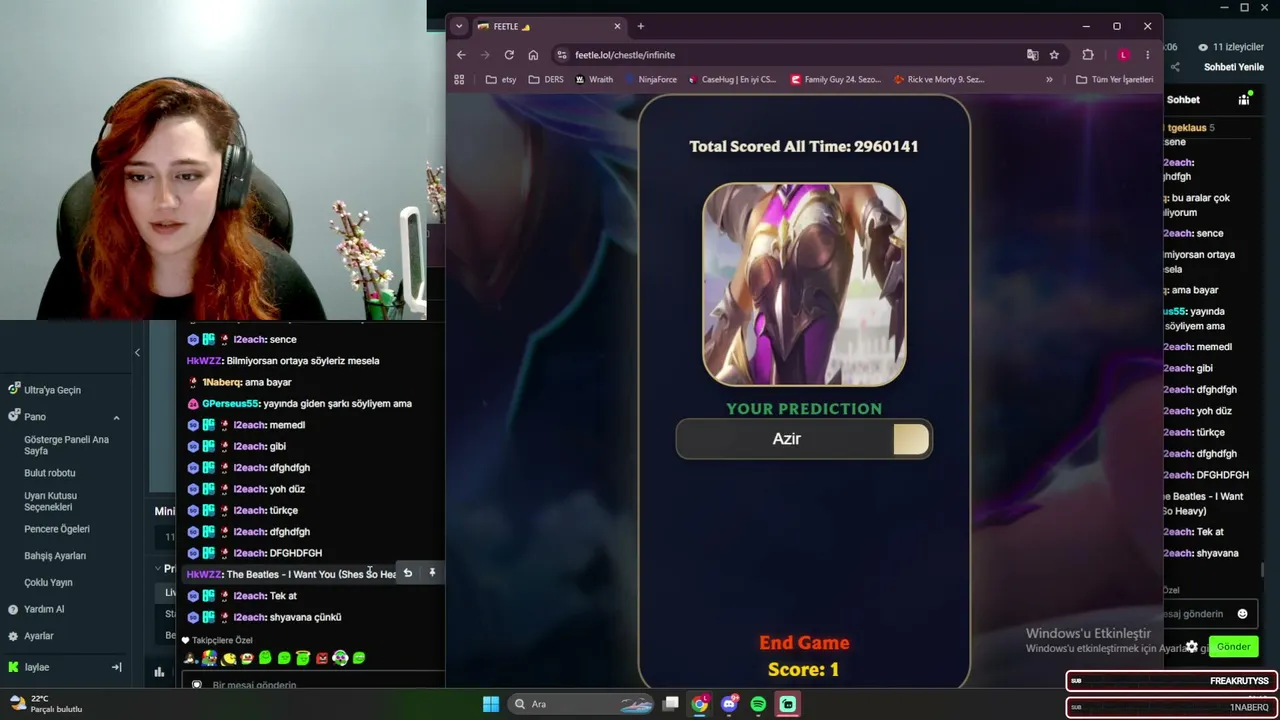1280x720 pixels.
Task: Open Yardım Al help item
Action: click(44, 609)
